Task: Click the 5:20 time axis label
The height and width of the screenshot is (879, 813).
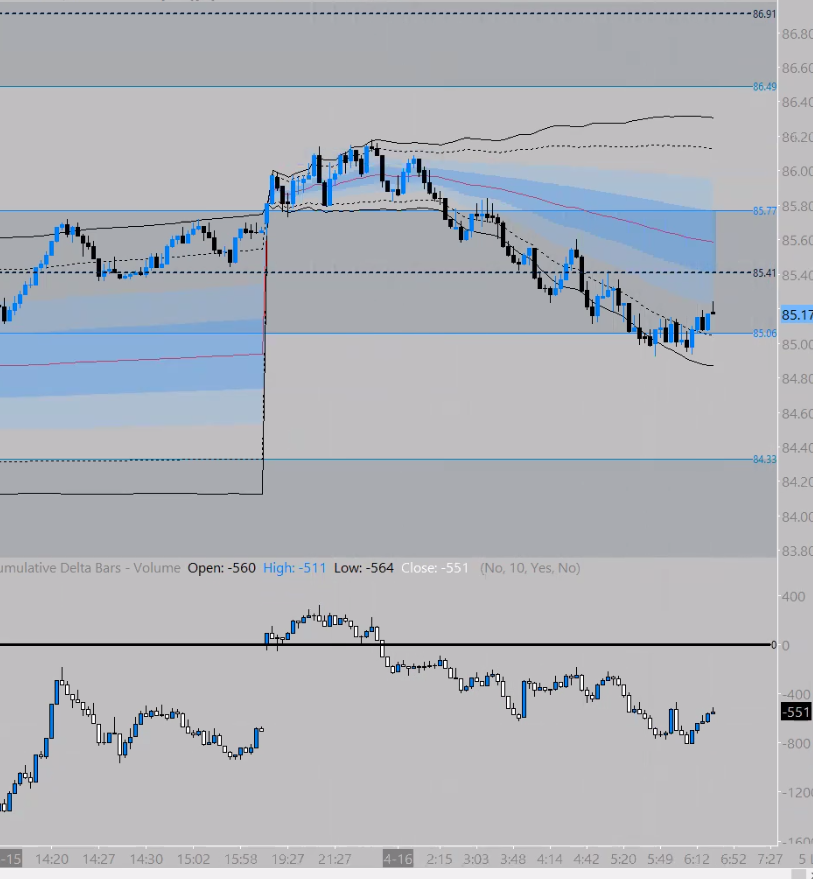Action: point(623,859)
